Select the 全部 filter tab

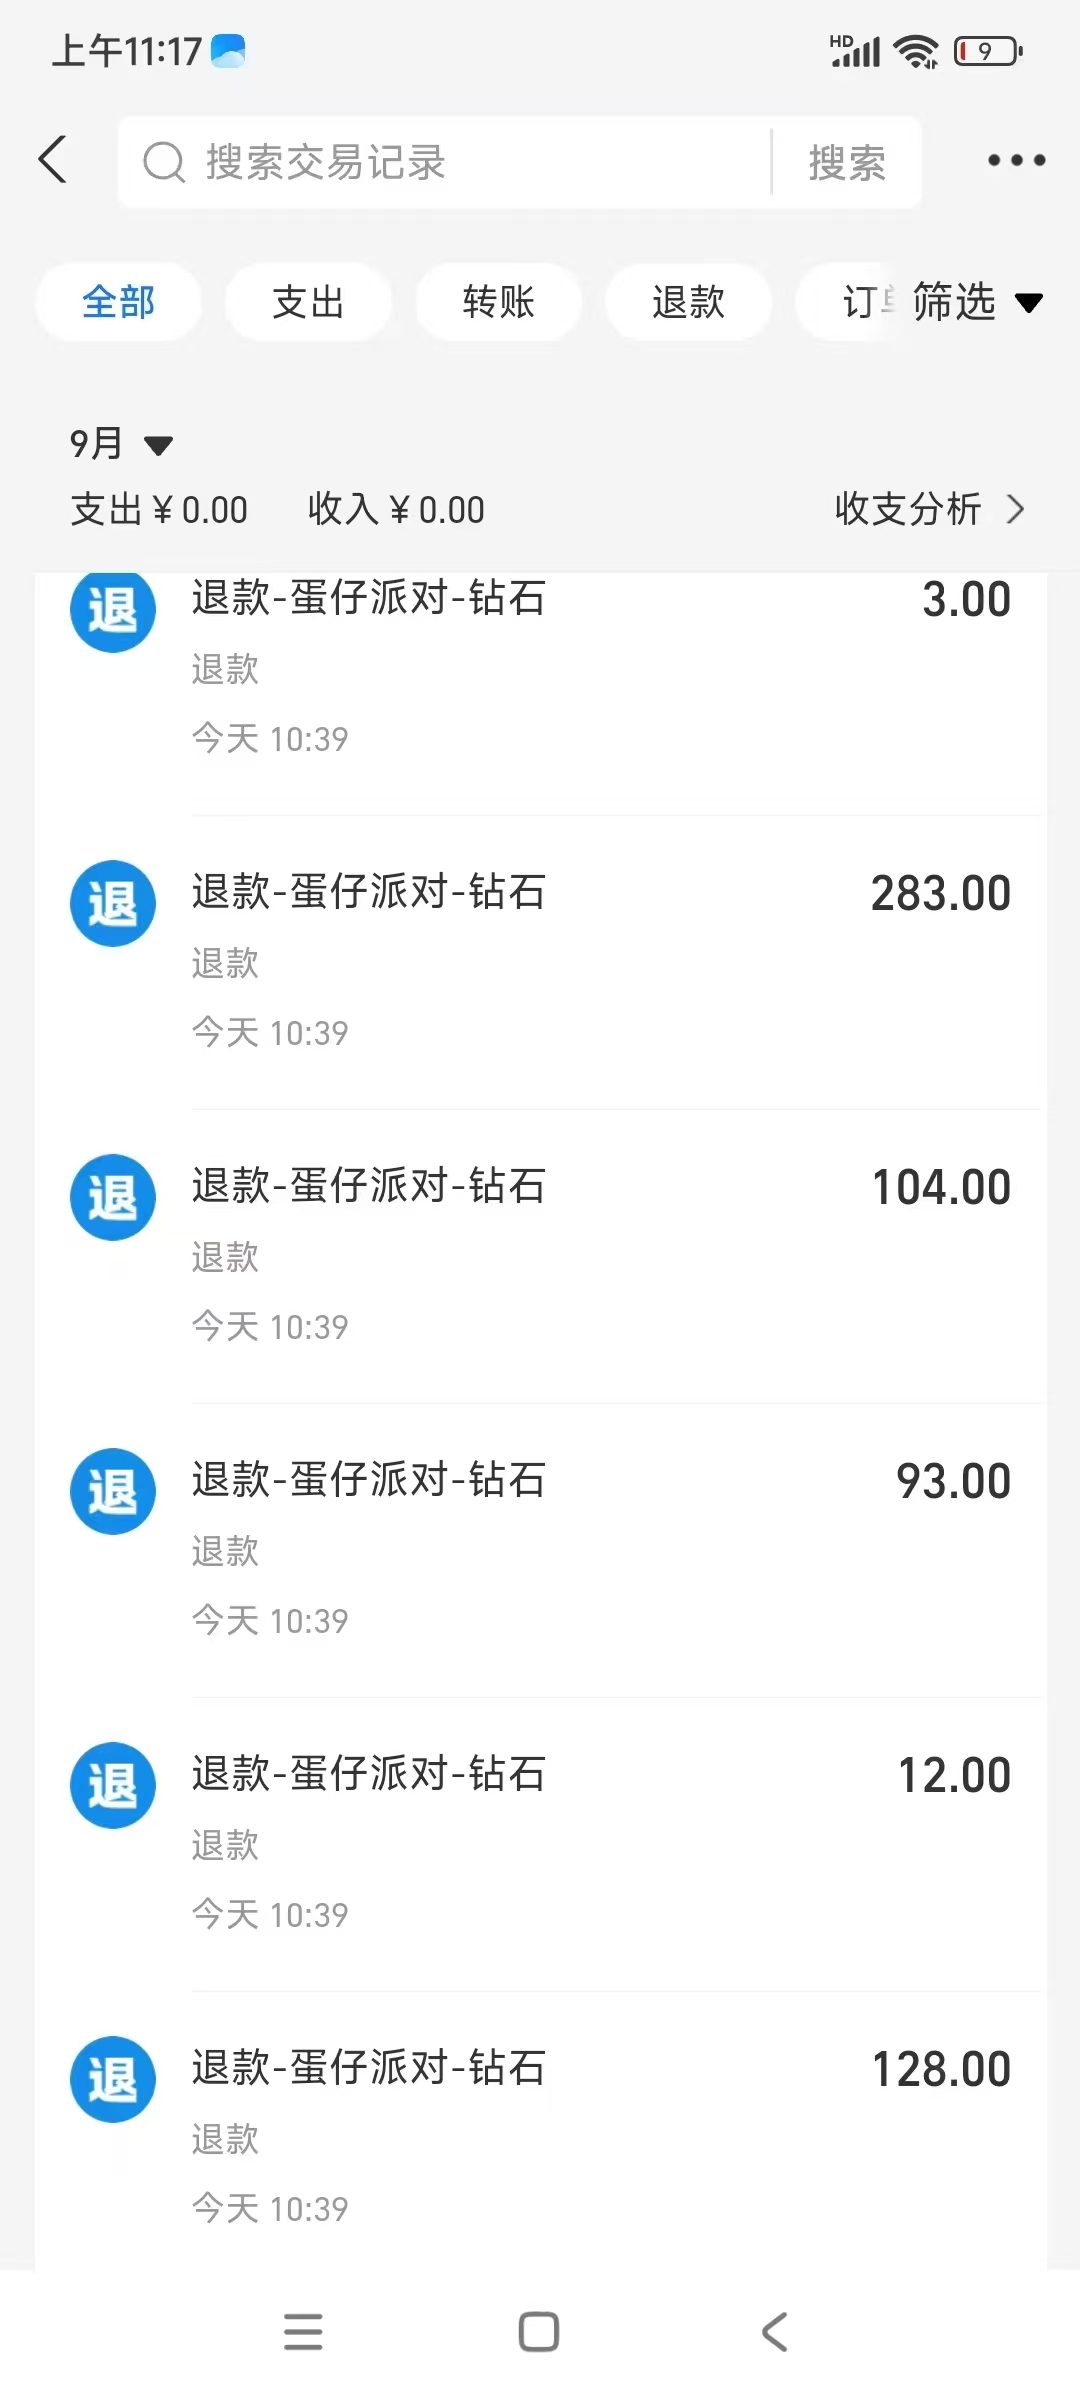point(119,302)
